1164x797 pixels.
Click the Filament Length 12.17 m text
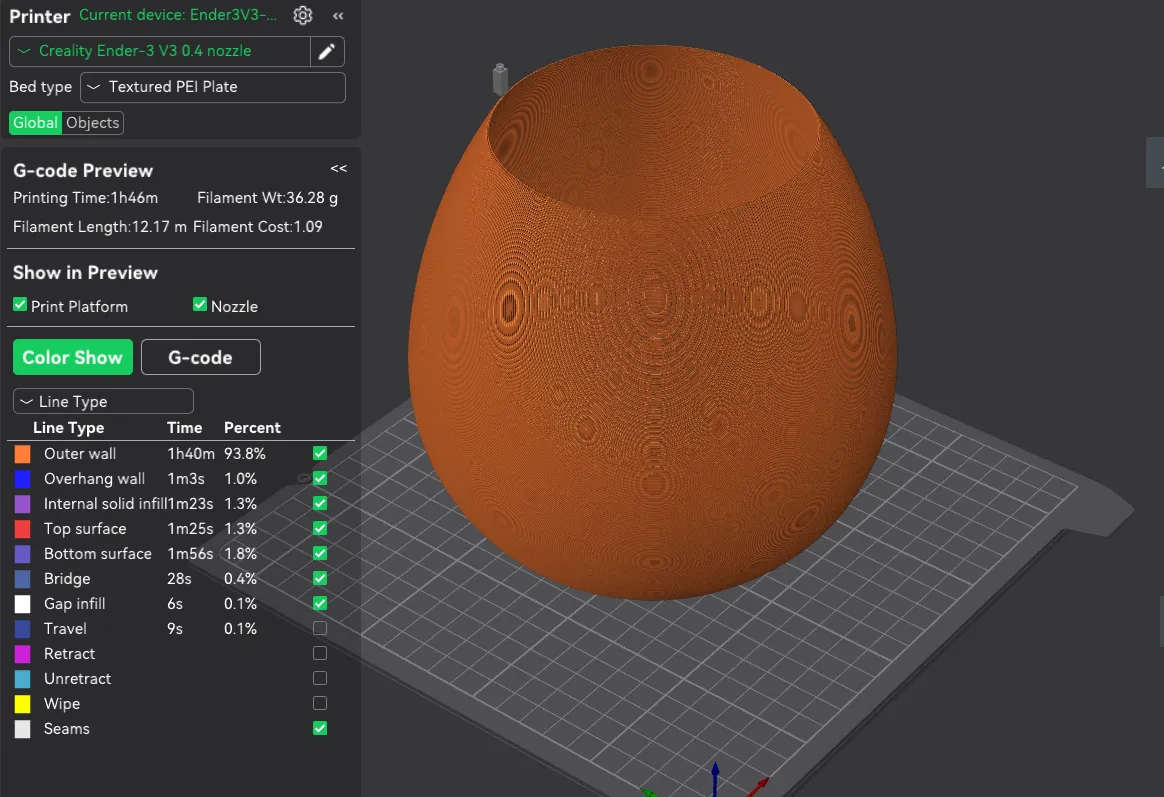click(99, 226)
